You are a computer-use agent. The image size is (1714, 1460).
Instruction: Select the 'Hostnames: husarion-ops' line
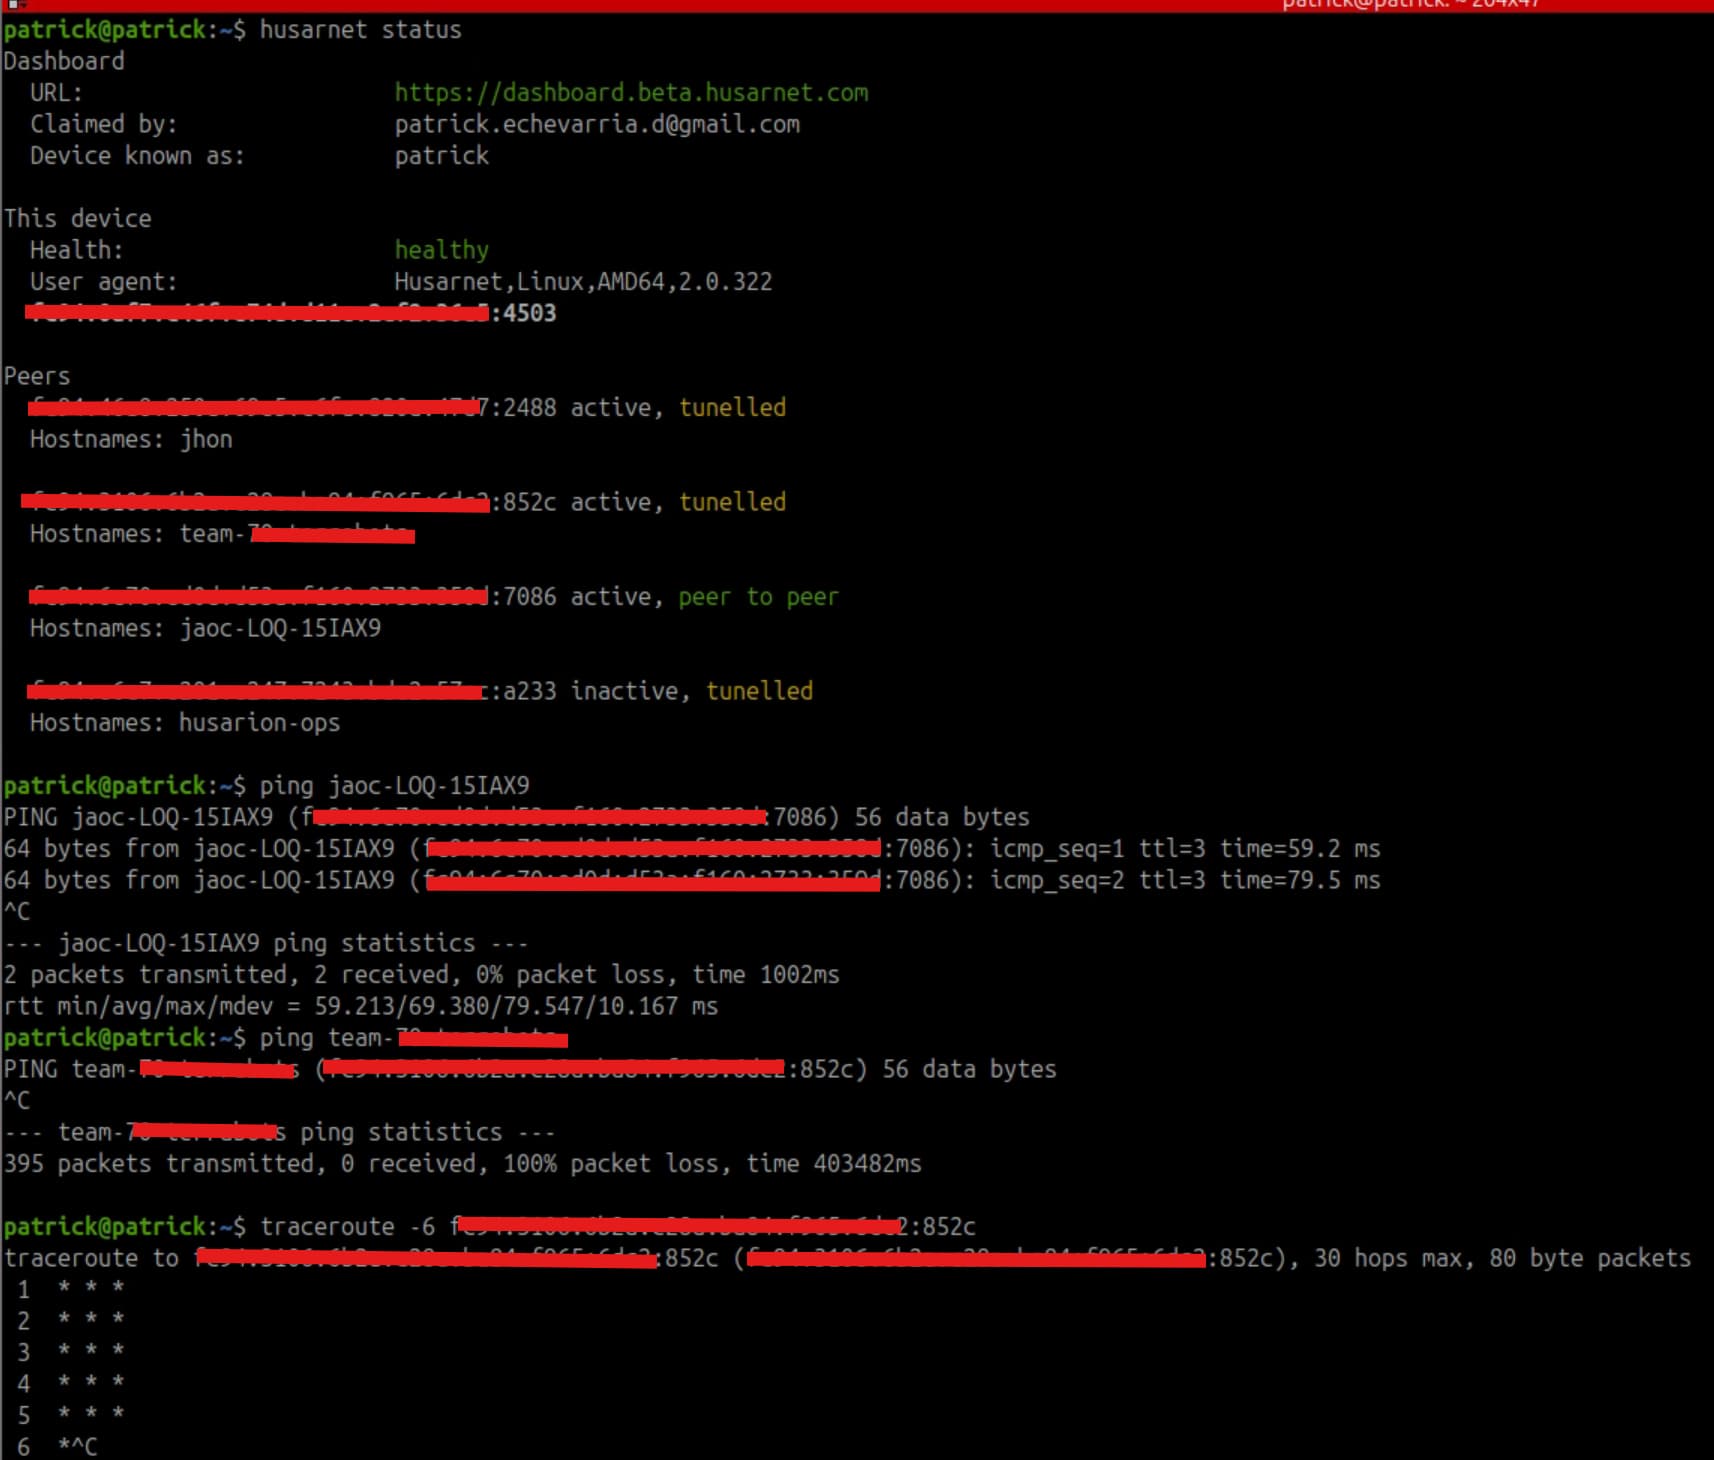[185, 723]
